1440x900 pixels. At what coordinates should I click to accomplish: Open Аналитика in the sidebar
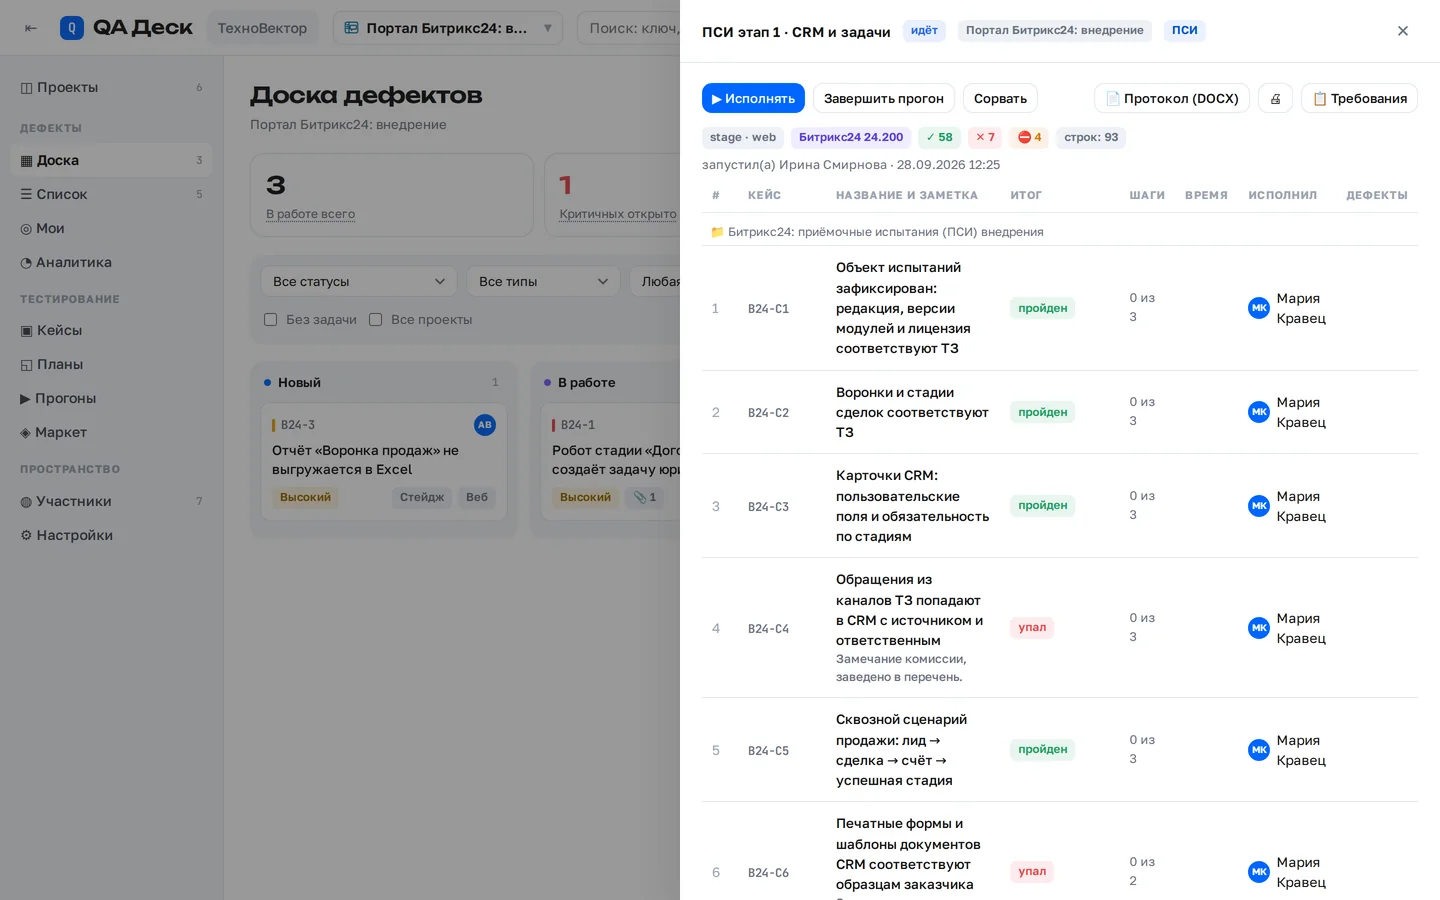click(x=111, y=262)
